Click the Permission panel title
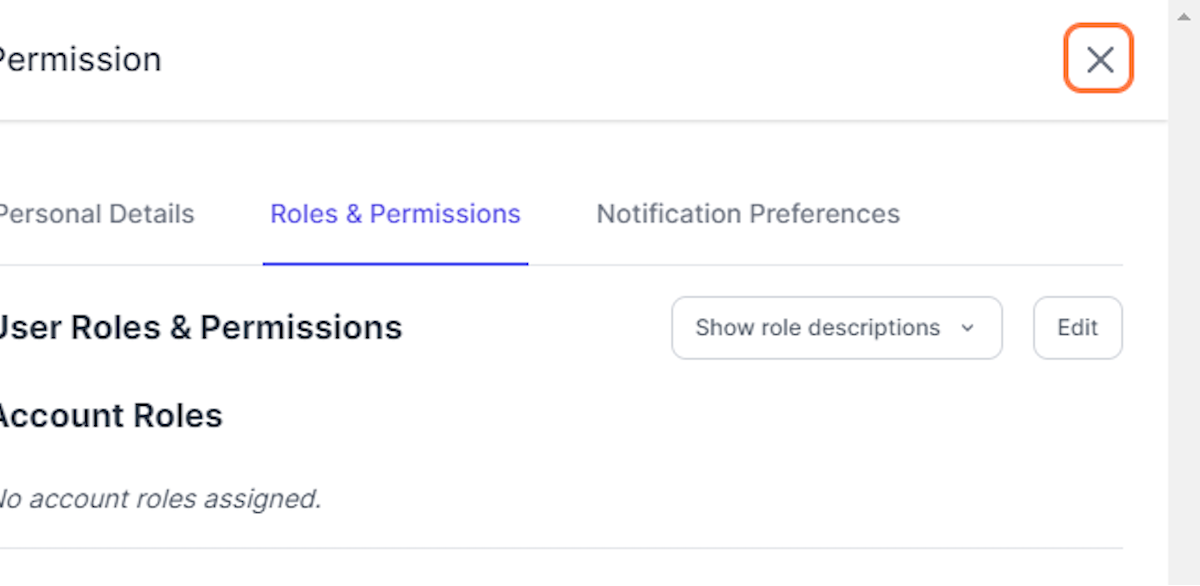 pos(80,60)
